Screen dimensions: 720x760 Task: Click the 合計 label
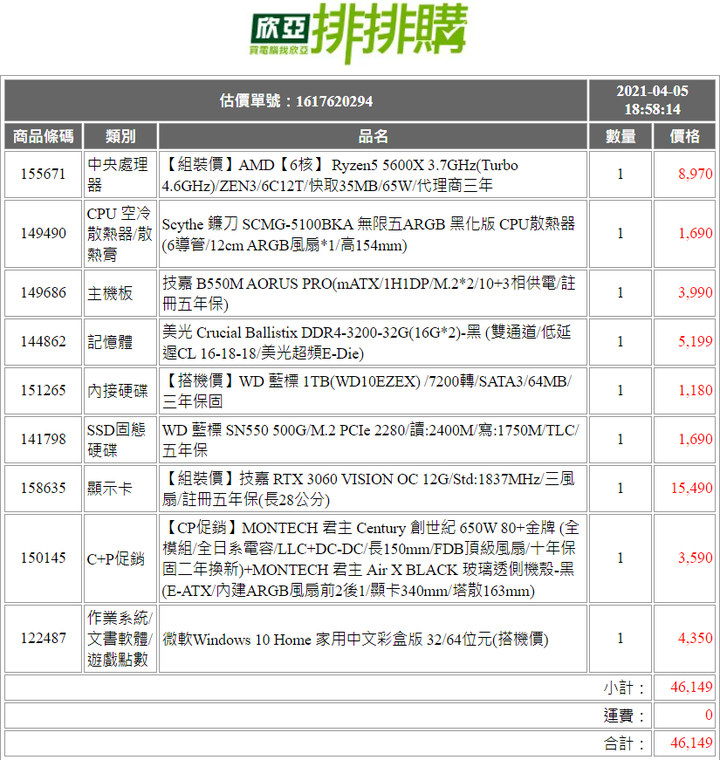tap(624, 744)
